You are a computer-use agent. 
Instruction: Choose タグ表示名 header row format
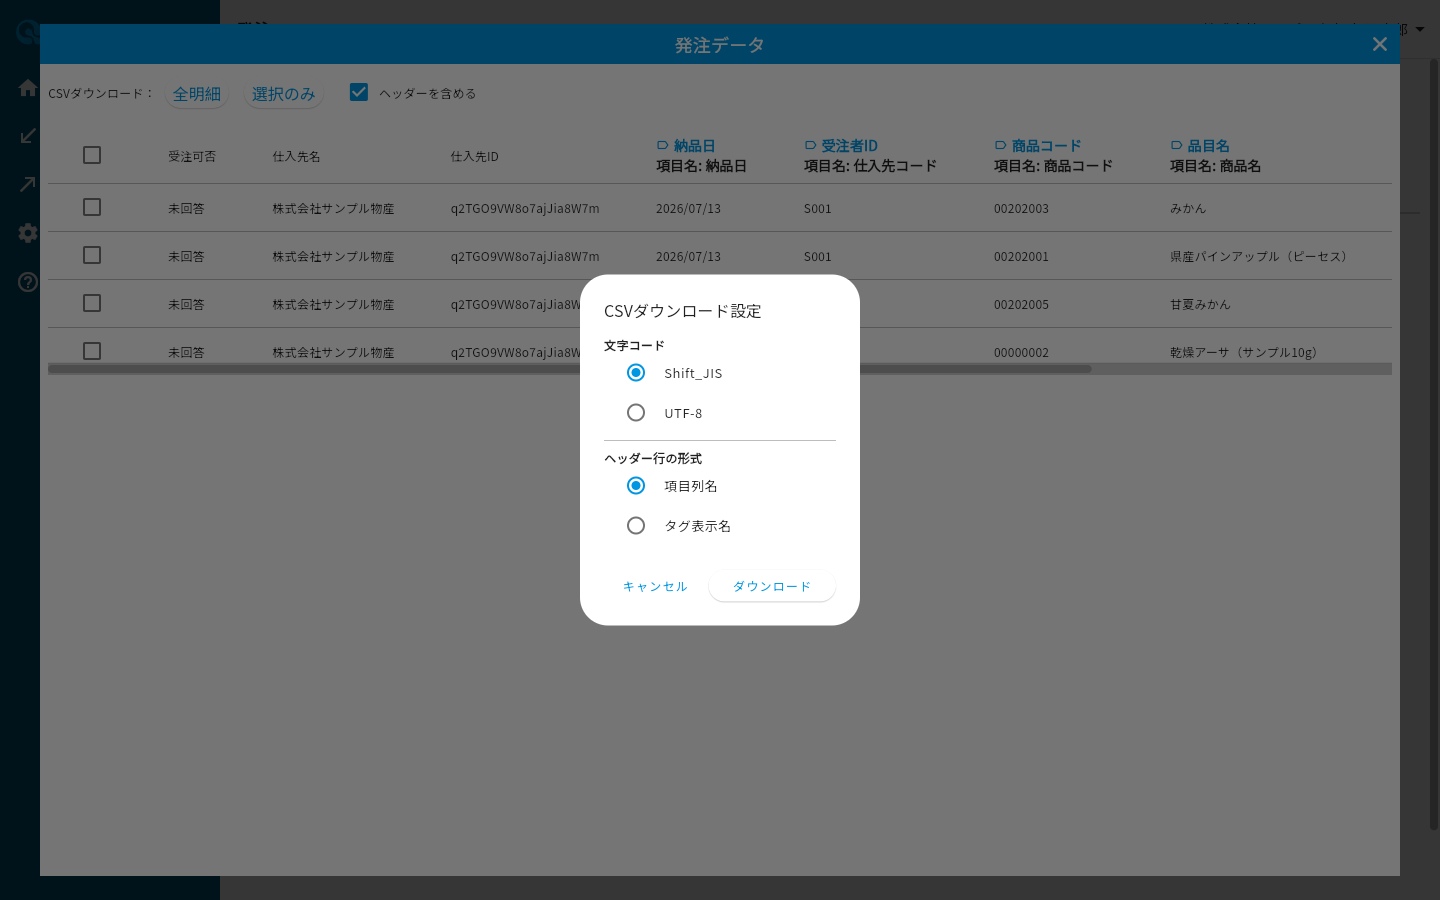point(636,525)
